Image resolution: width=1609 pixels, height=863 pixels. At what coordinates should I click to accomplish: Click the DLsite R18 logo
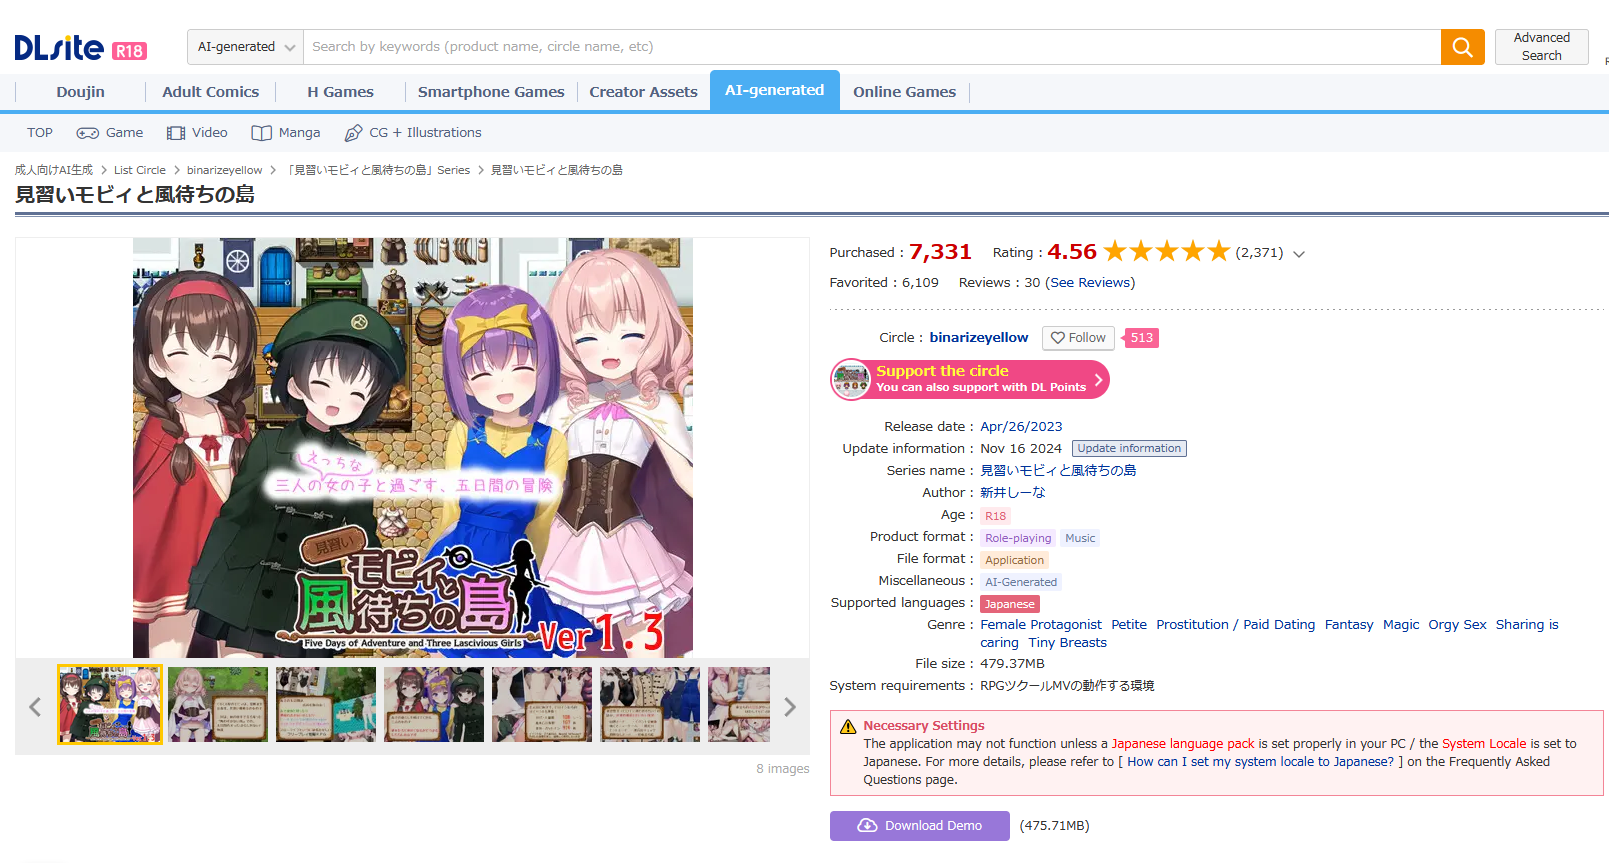click(81, 47)
